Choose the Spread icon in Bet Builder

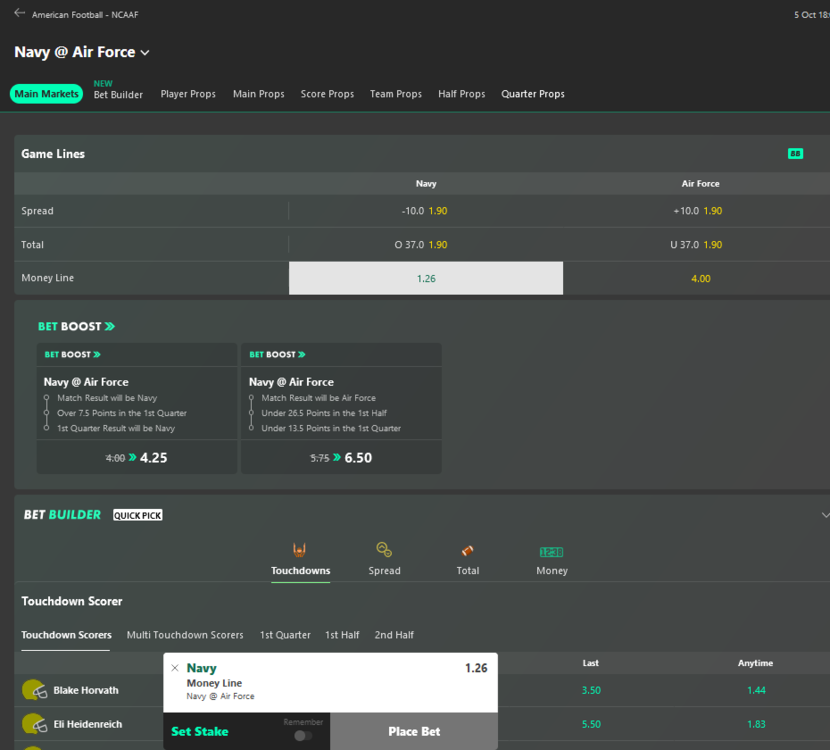pos(384,551)
